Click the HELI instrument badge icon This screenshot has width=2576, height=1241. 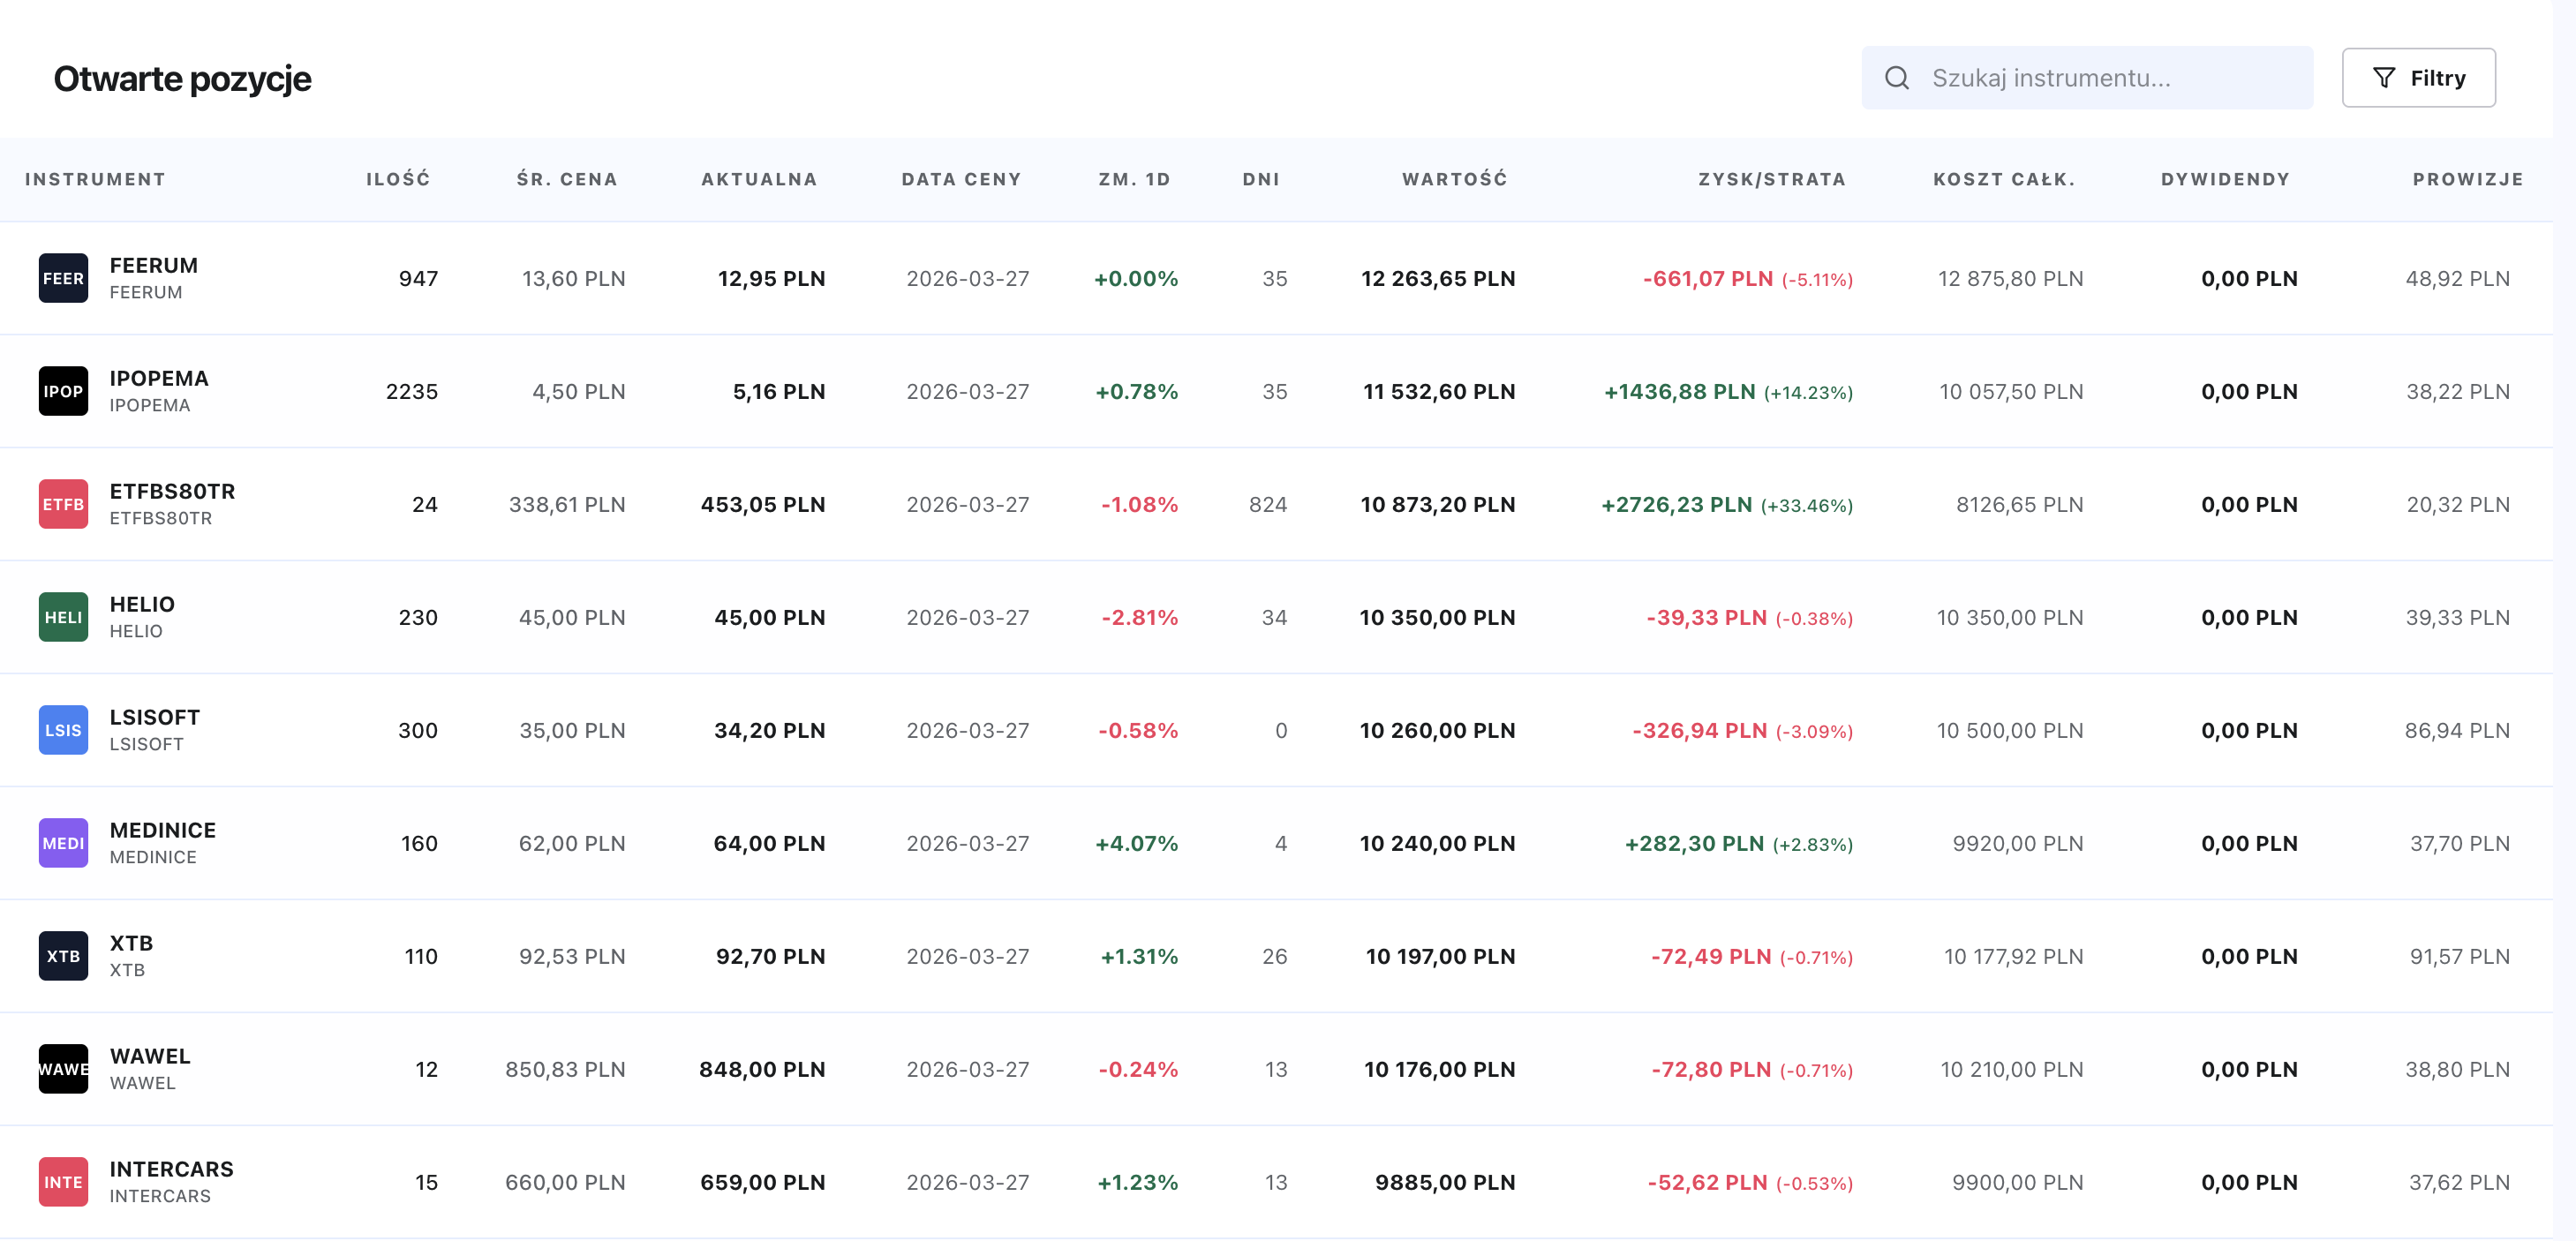[63, 617]
